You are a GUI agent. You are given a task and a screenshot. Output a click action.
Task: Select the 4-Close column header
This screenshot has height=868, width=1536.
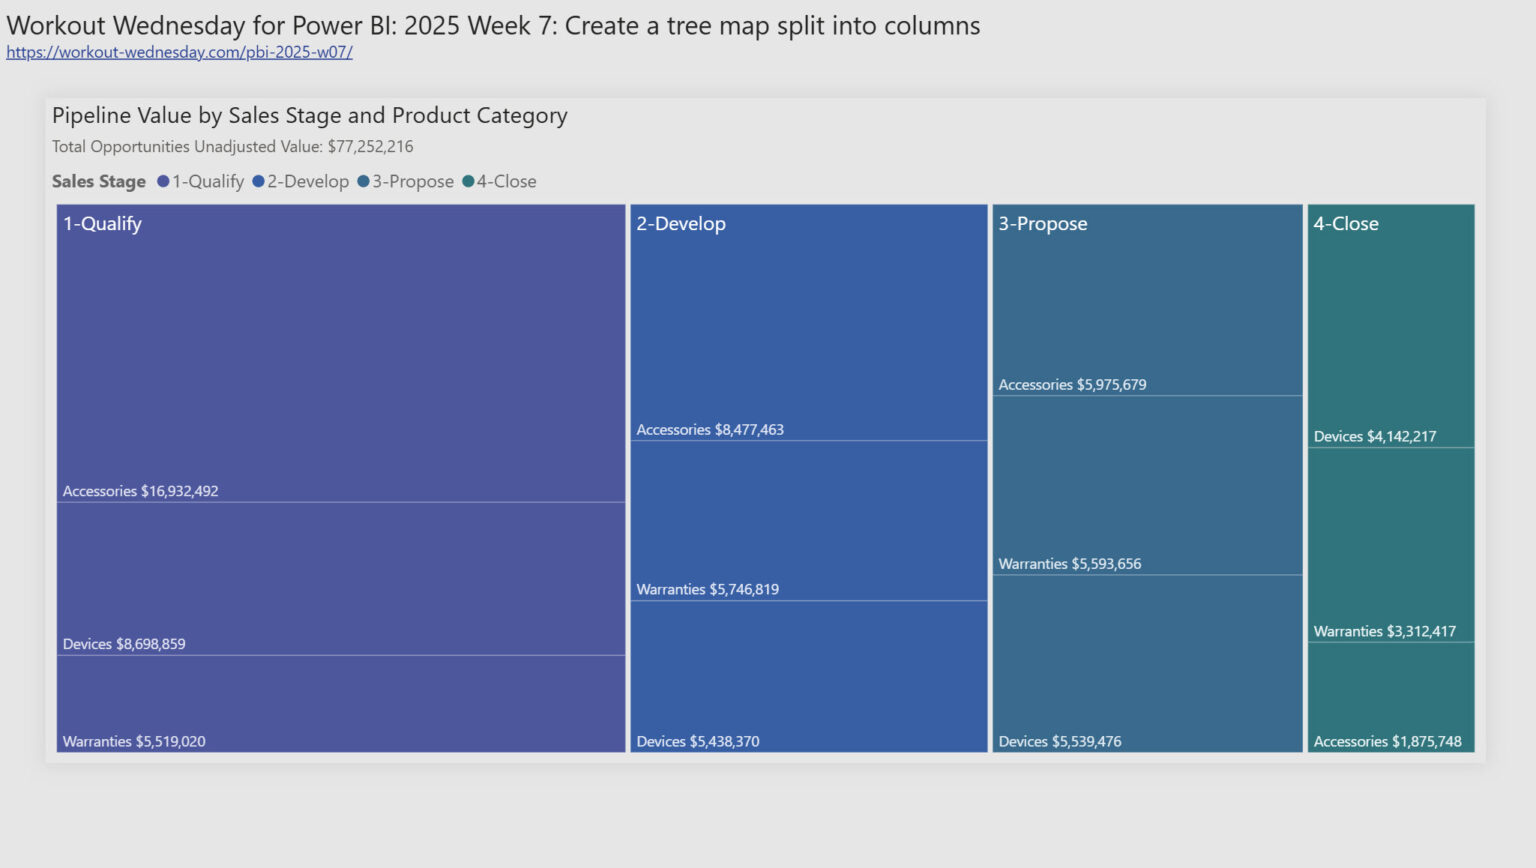(1346, 223)
